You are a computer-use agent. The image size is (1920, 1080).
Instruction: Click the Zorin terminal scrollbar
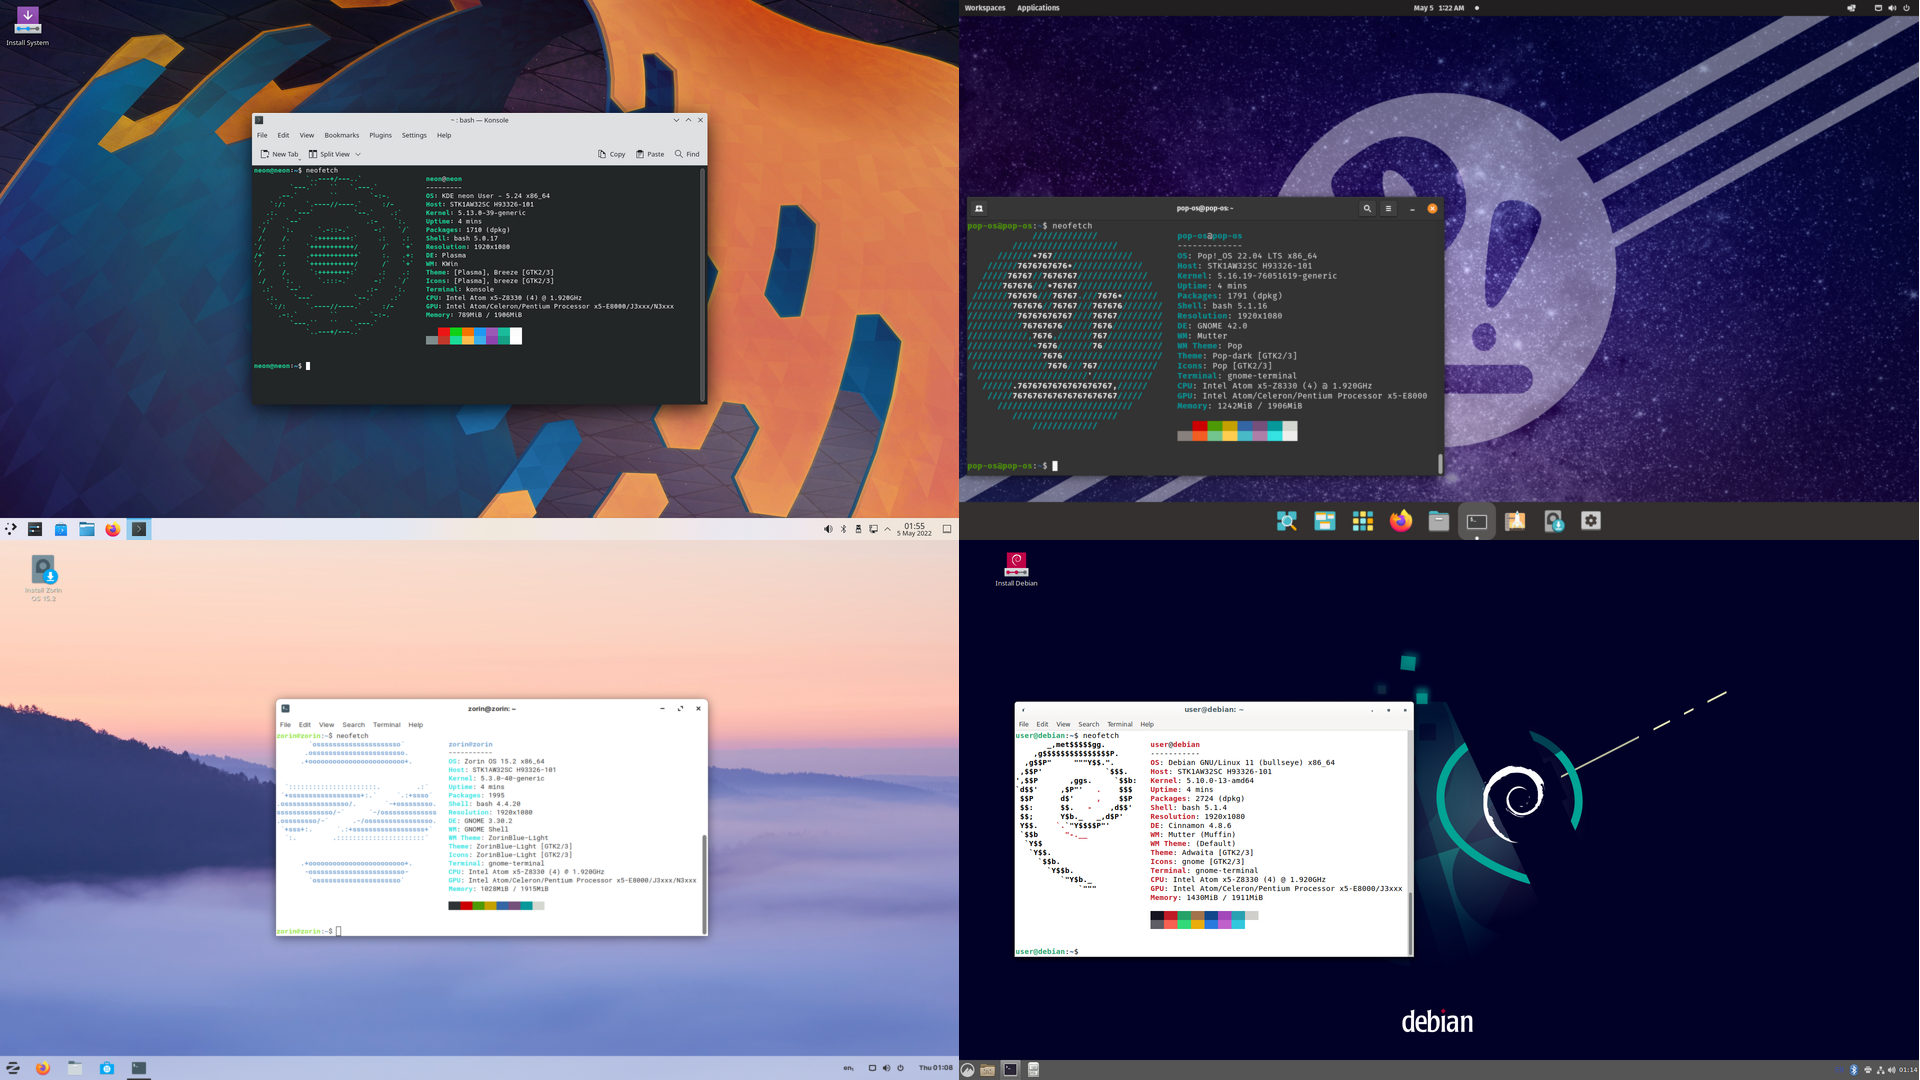(704, 884)
